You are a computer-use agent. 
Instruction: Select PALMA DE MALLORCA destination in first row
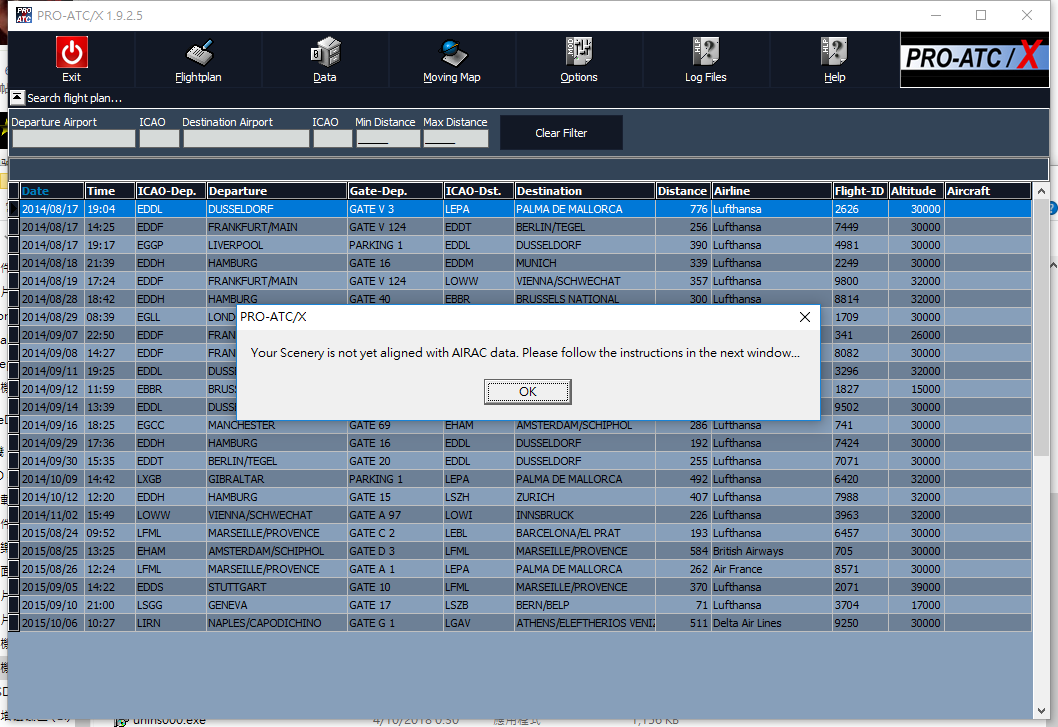(585, 209)
